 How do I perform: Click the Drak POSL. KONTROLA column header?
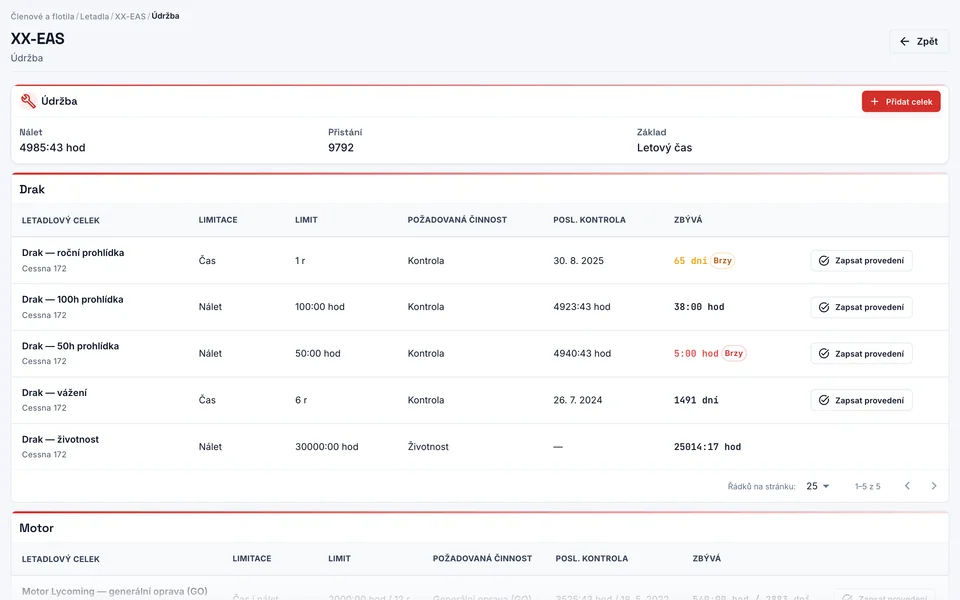pos(590,220)
